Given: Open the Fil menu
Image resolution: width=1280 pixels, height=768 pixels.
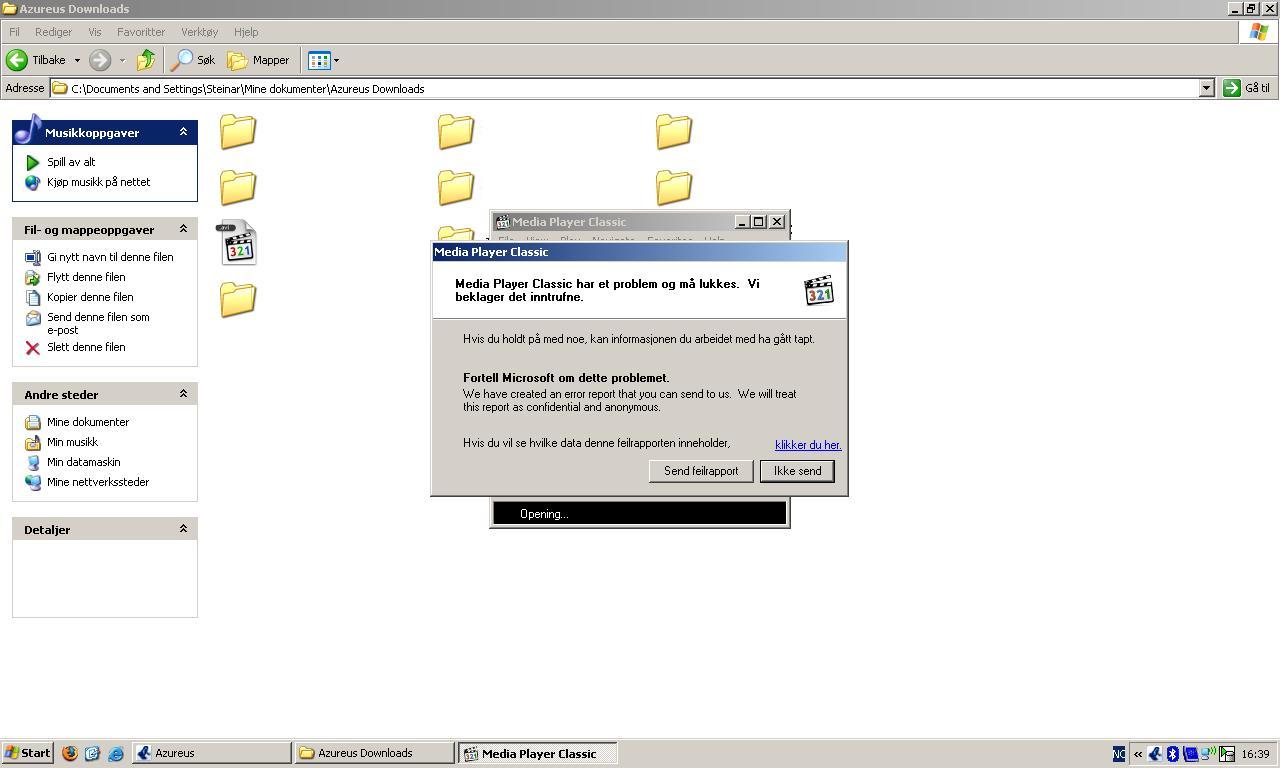Looking at the screenshot, I should pos(14,32).
